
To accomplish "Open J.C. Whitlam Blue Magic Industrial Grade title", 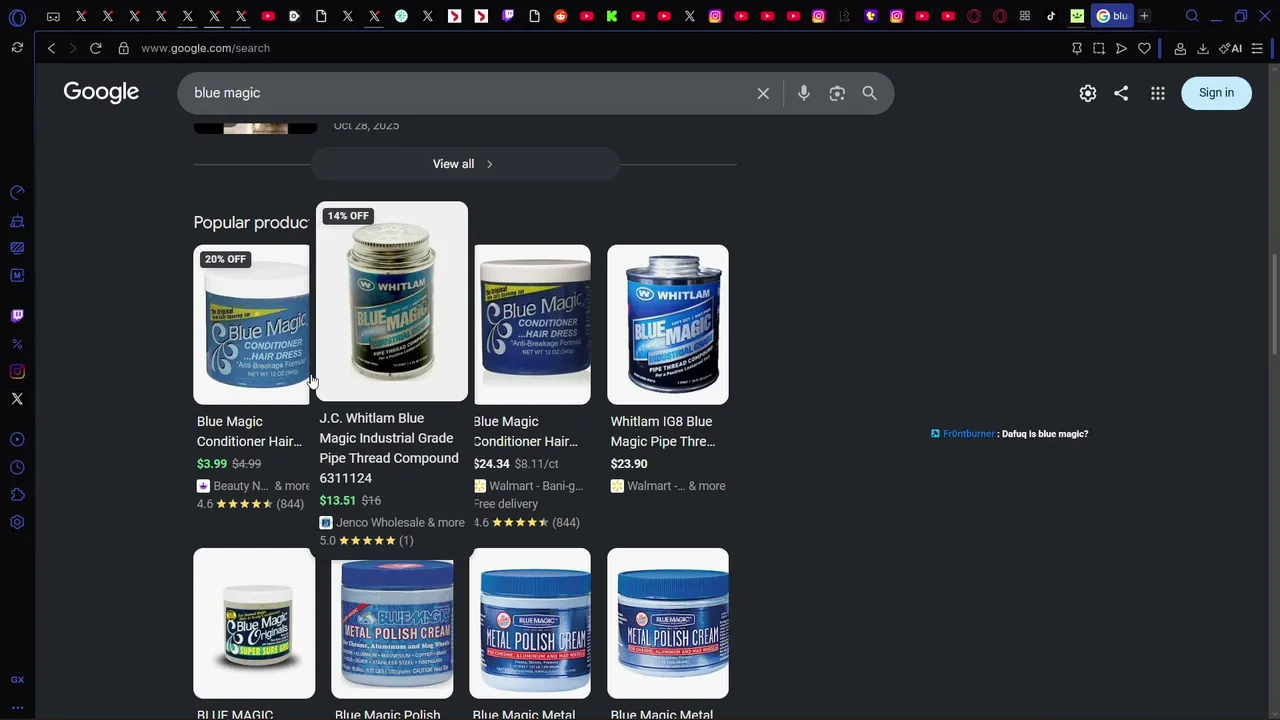I will click(389, 448).
